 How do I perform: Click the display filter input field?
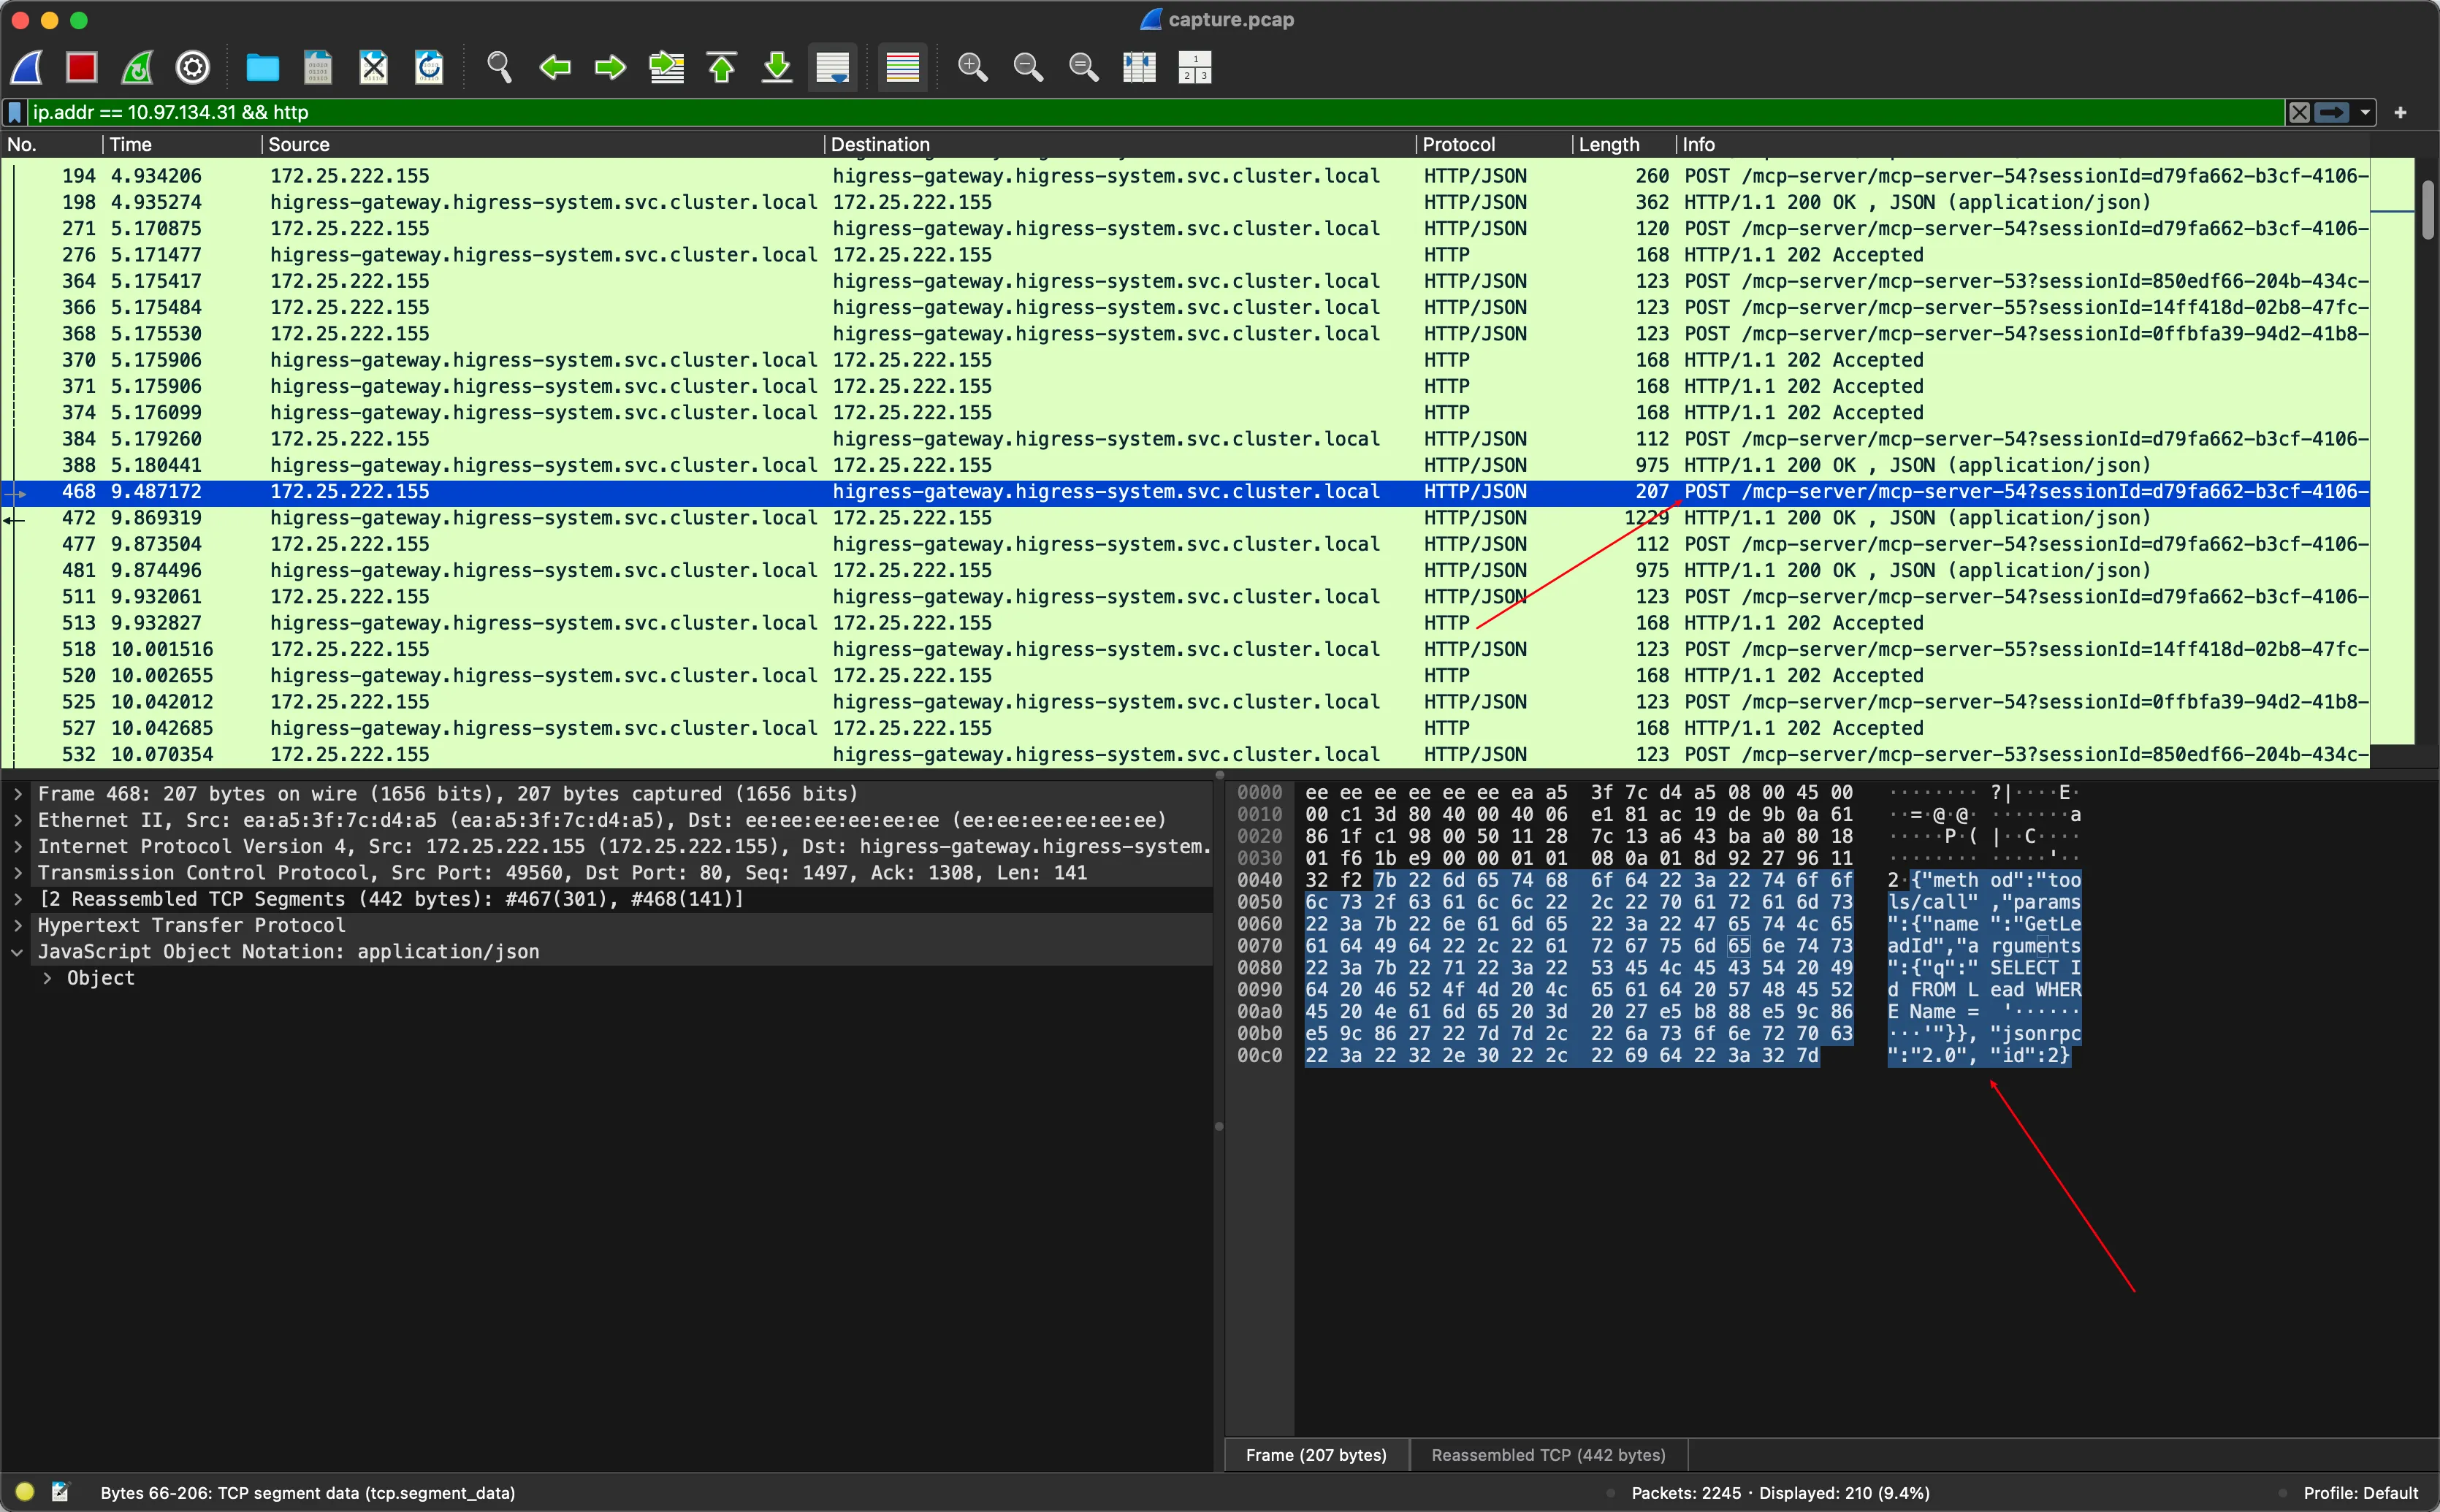point(1155,112)
